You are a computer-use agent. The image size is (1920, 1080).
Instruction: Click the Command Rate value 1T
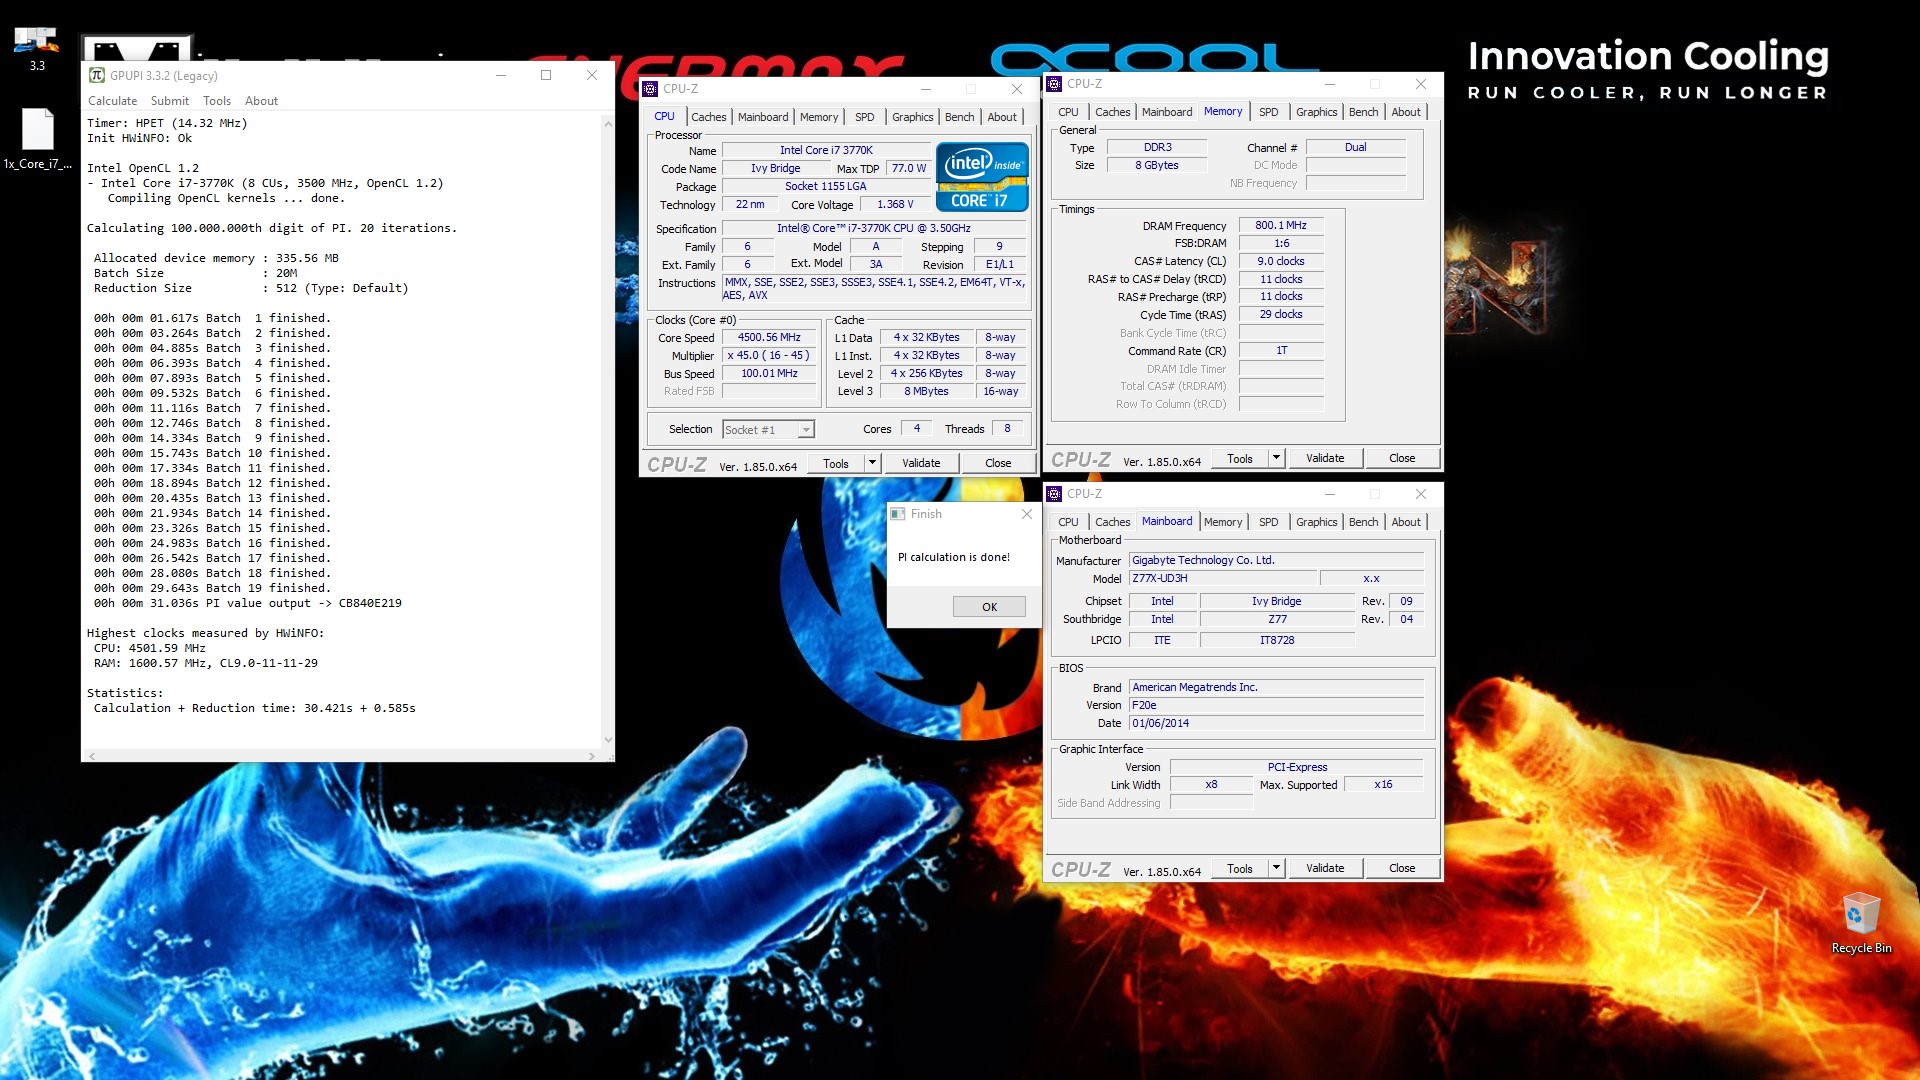(1281, 351)
